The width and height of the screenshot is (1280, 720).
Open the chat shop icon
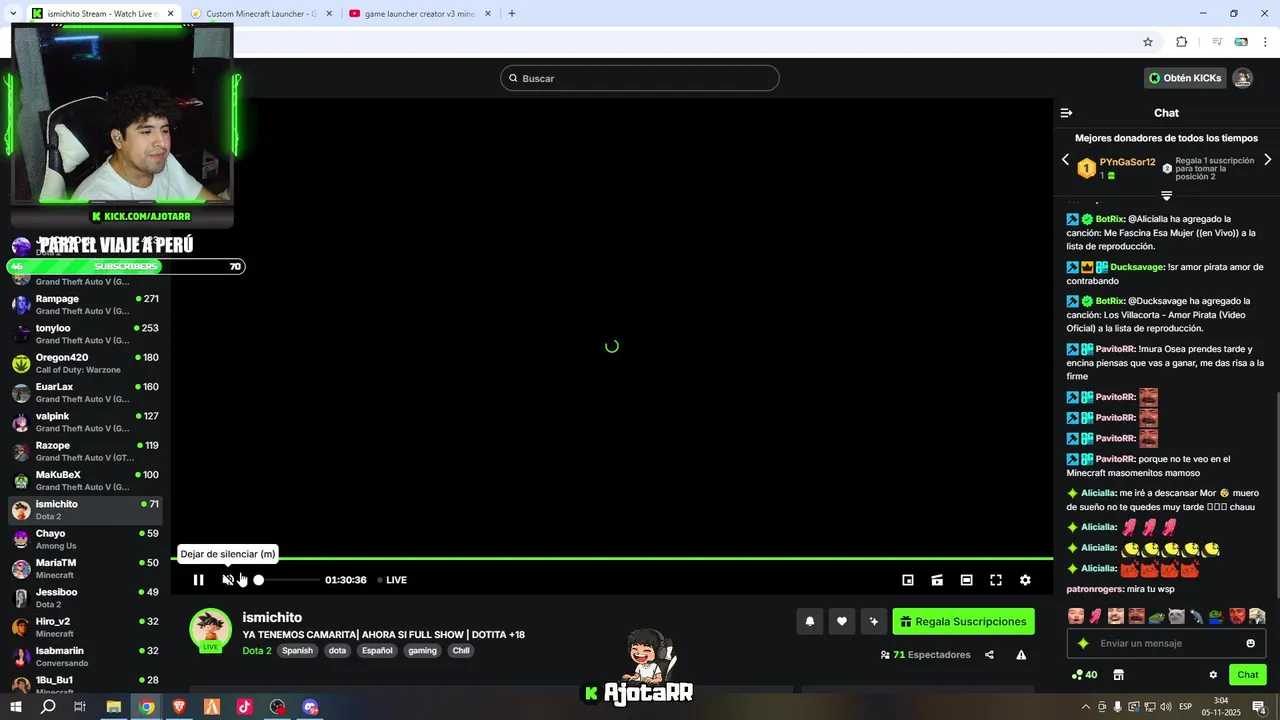pos(1118,675)
